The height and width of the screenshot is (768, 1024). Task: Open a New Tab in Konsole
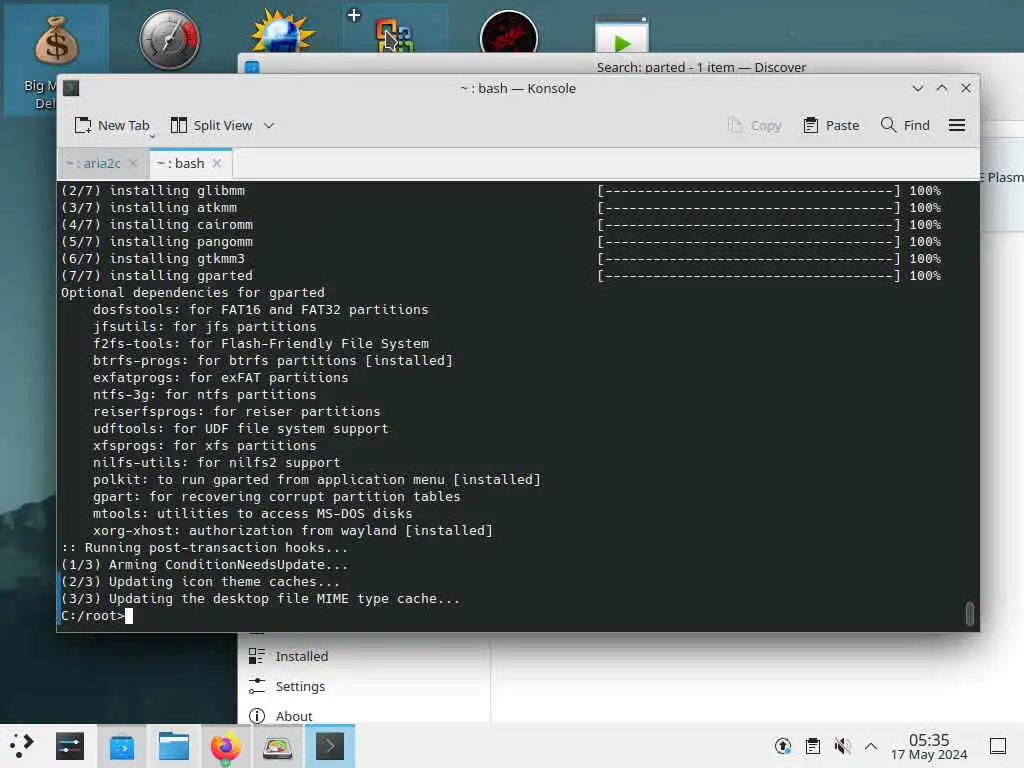112,125
